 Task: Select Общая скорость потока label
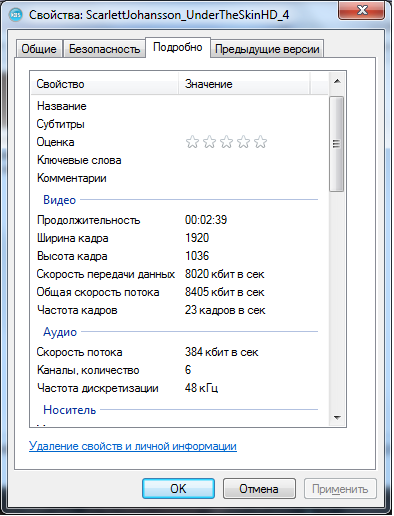coord(98,292)
